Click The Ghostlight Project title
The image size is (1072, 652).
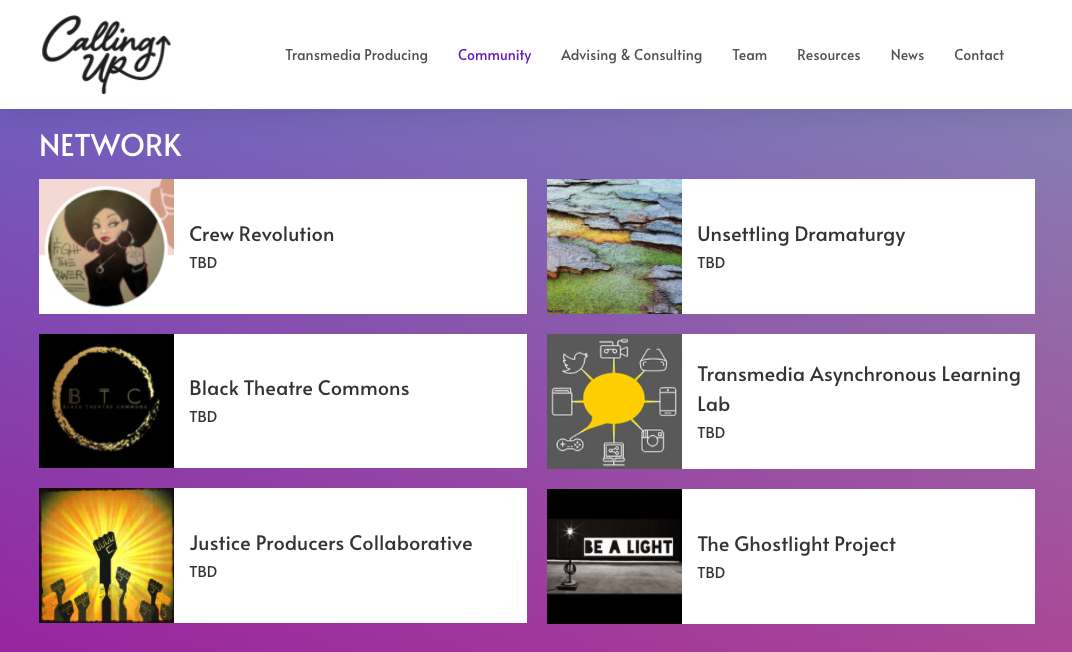pos(796,544)
